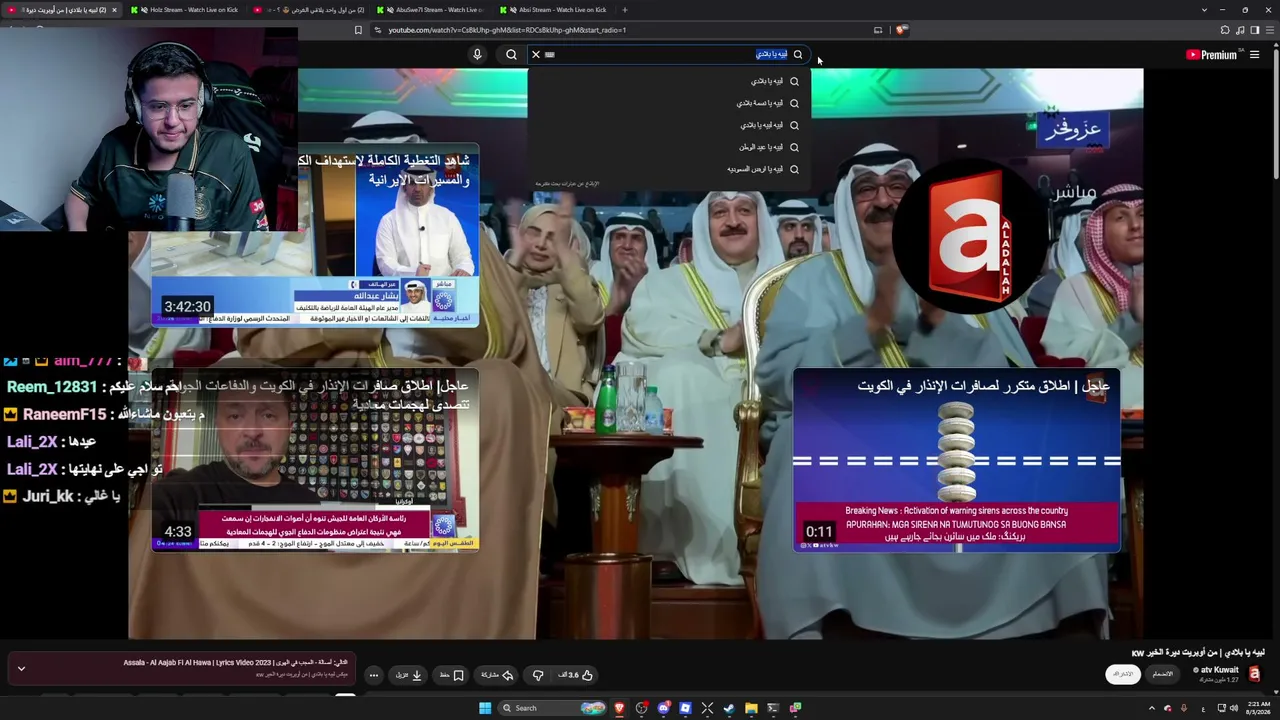Screen dimensions: 1280x720
Task: Clear the YouTube search box text
Action: tap(536, 54)
